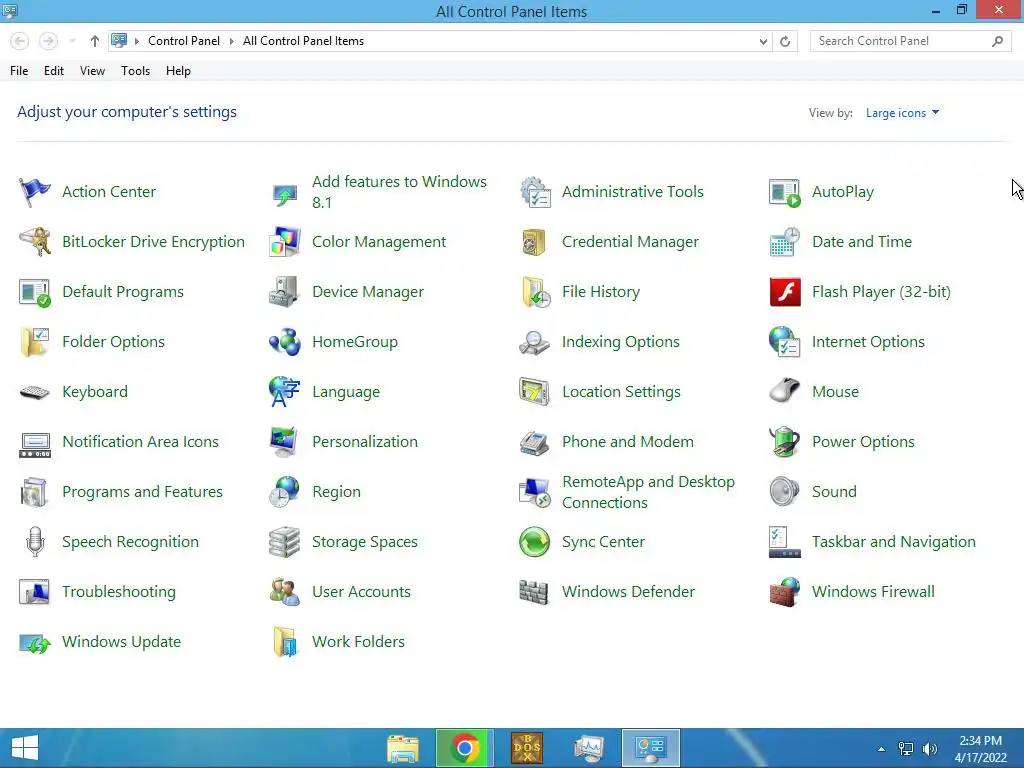Click the Speech Recognition microphone icon
1024x768 pixels.
35,542
